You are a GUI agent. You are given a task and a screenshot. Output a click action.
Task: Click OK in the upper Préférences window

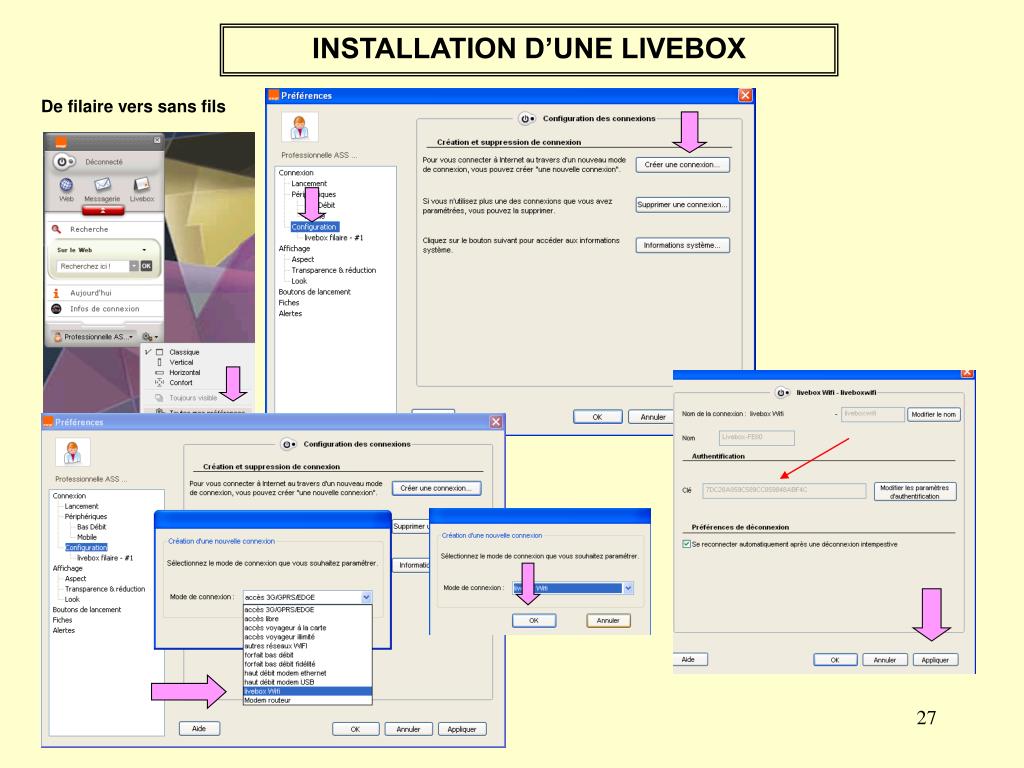[x=598, y=417]
